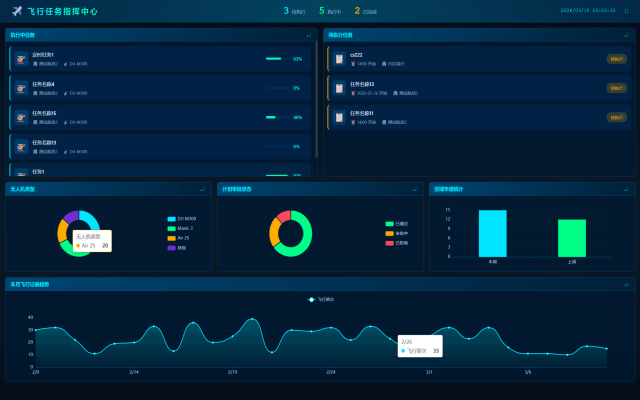This screenshot has width=640, height=400.
Task: Toggle 飞行架次 series legend in trend chart
Action: (321, 300)
